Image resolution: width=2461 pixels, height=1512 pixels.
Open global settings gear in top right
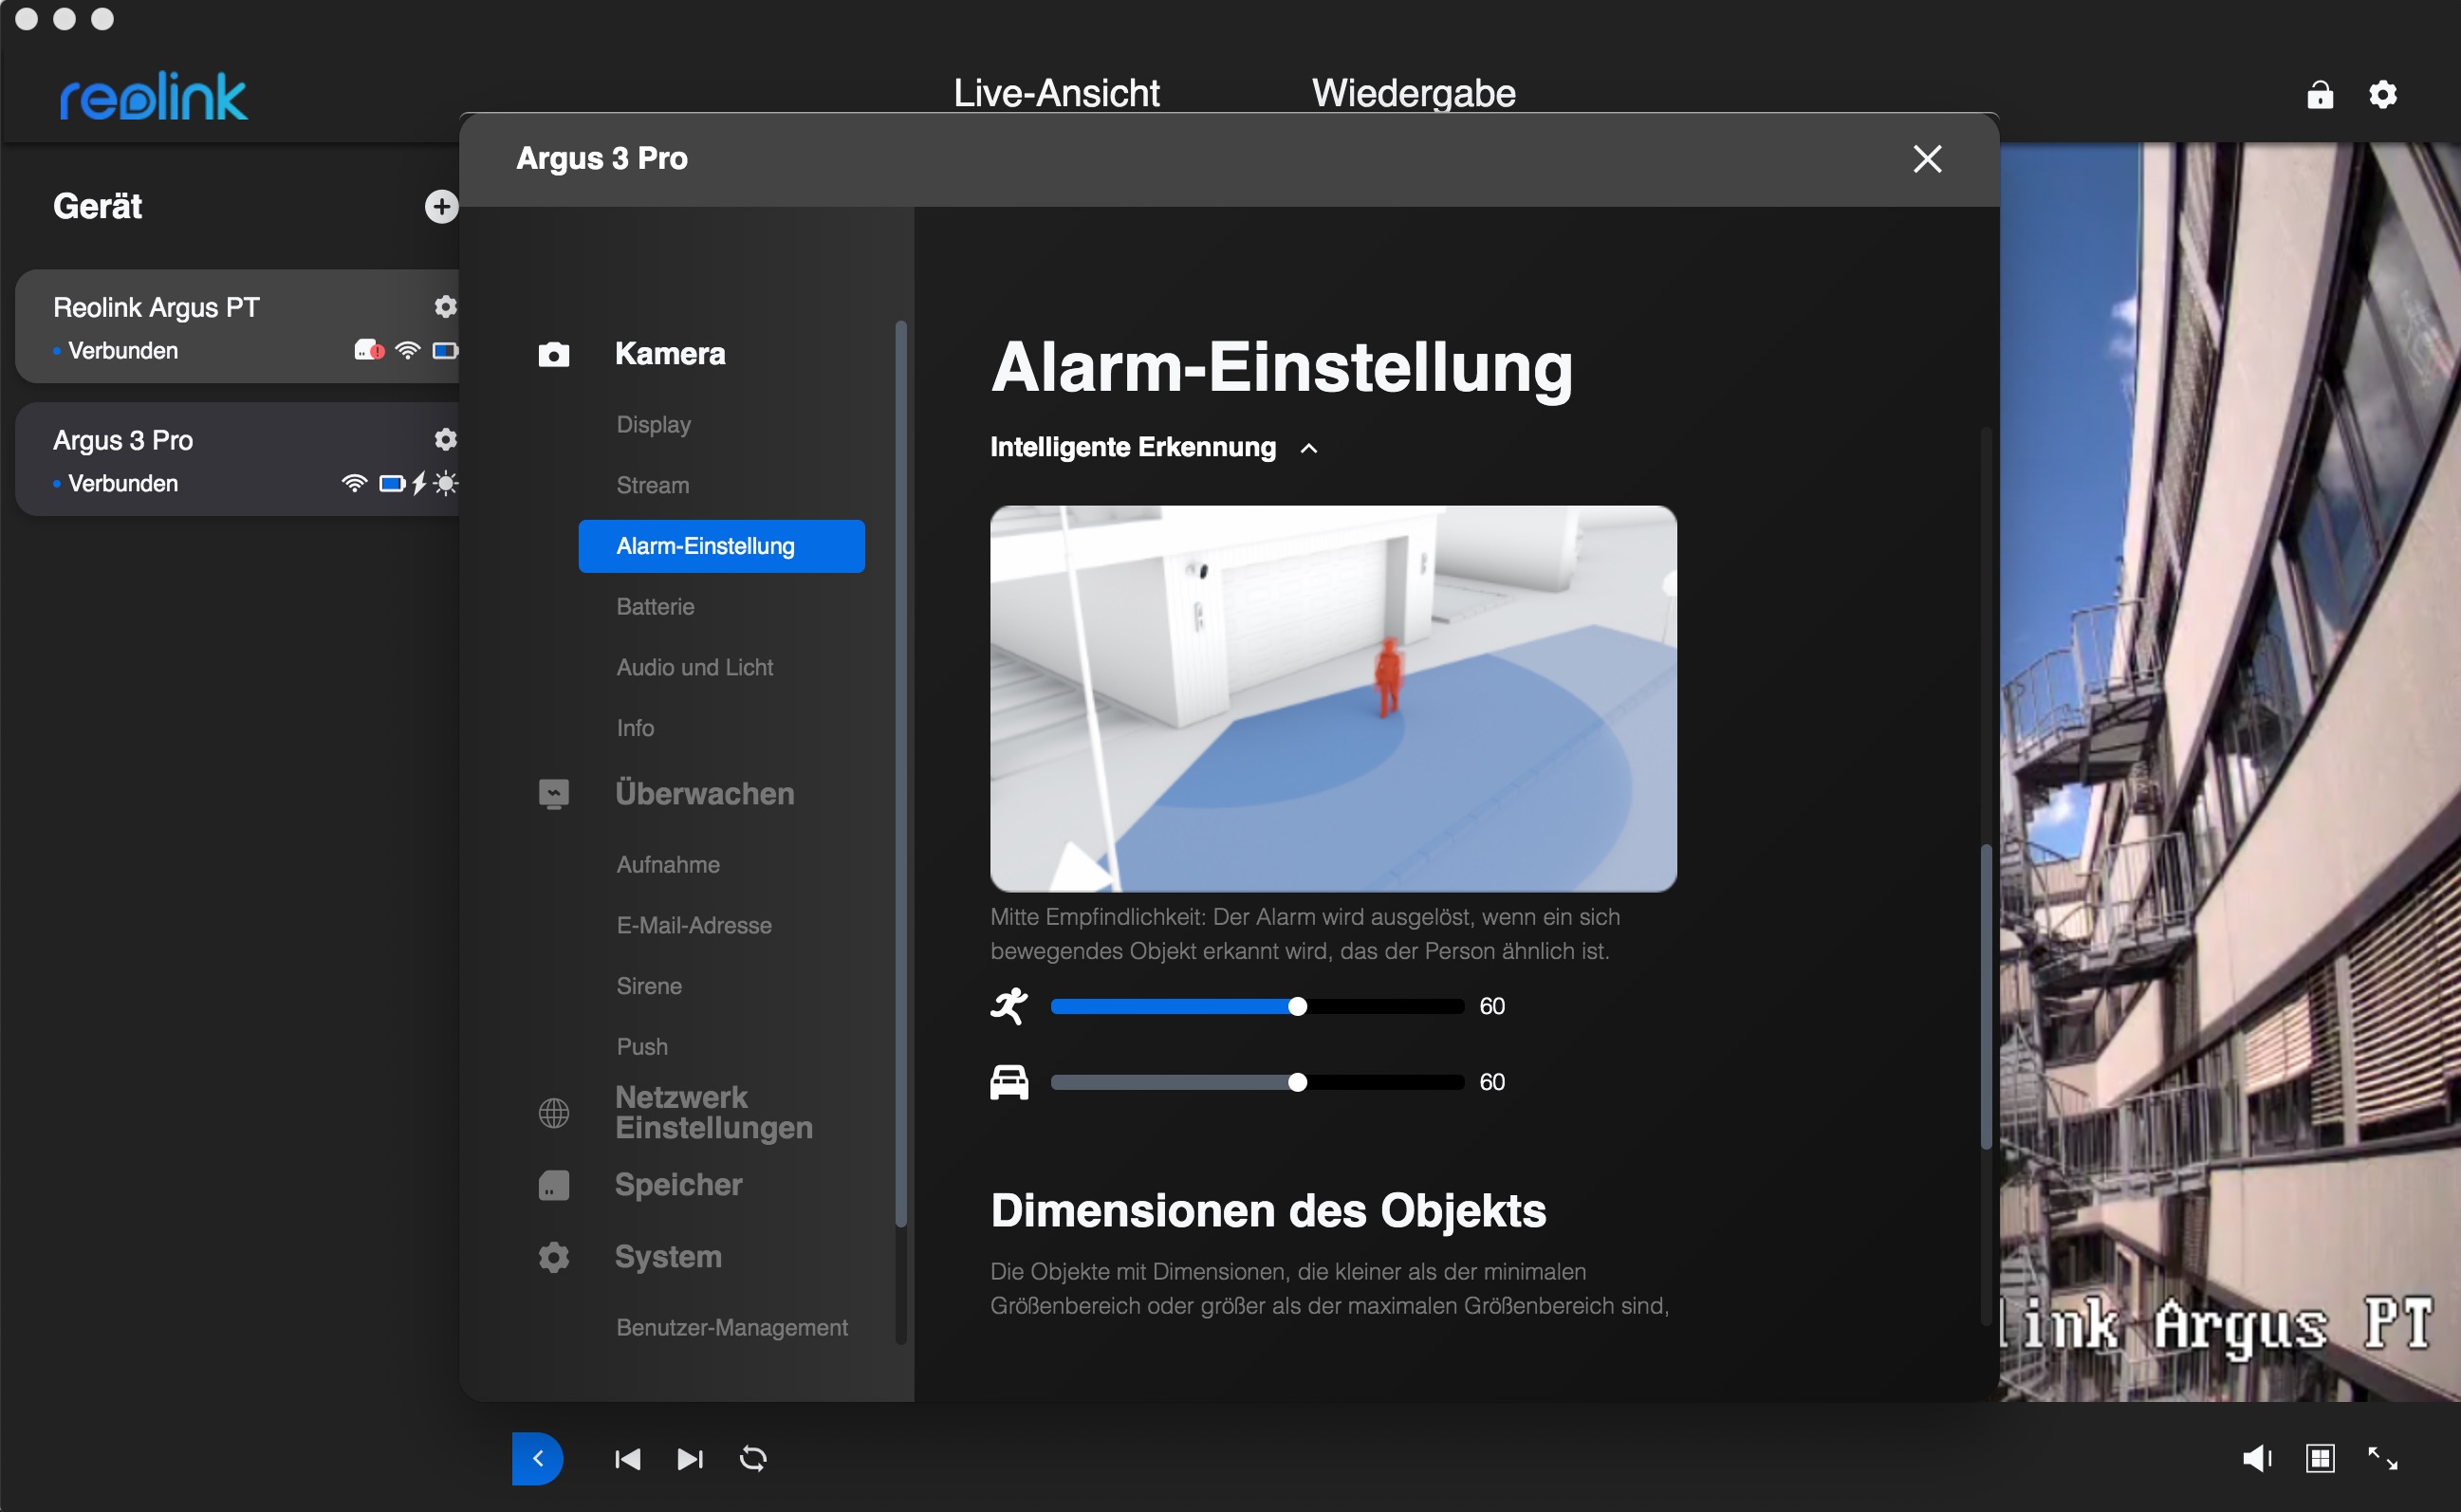point(2382,95)
